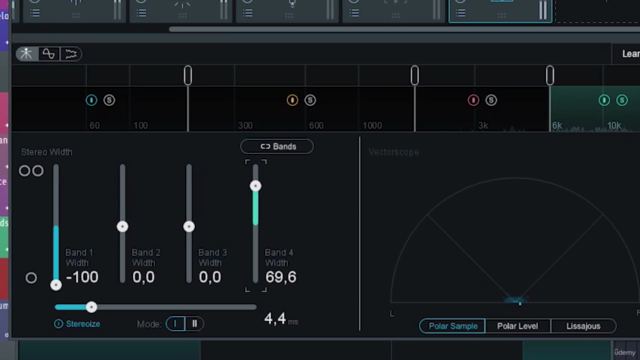640x360 pixels.
Task: Toggle Band 2 orange power button
Action: [292, 100]
